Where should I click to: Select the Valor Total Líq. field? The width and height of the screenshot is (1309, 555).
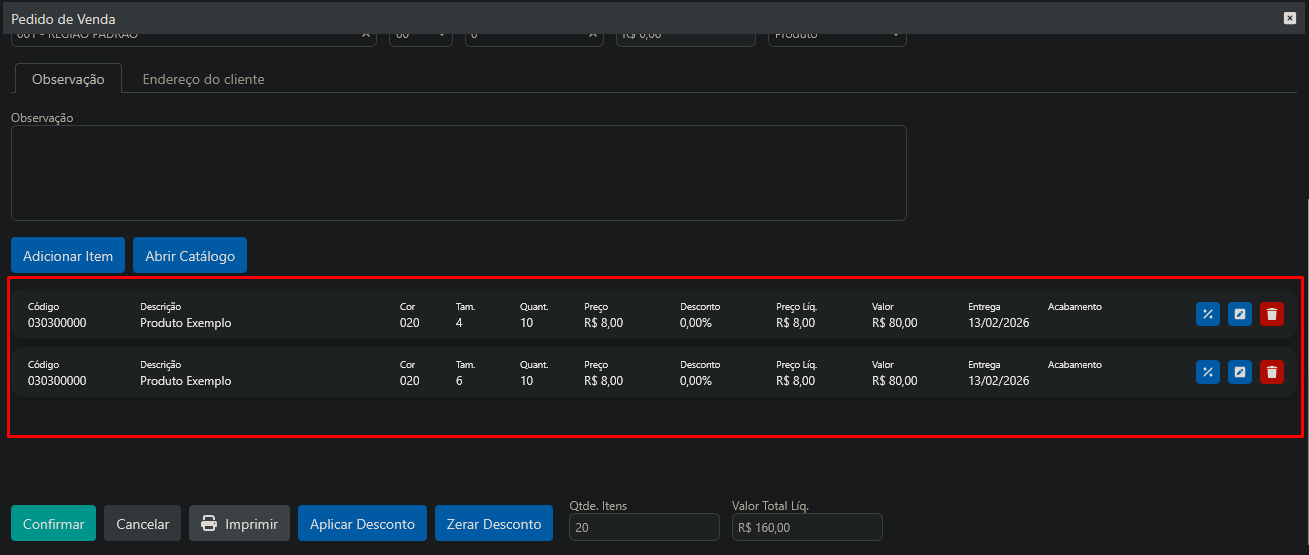(x=807, y=527)
